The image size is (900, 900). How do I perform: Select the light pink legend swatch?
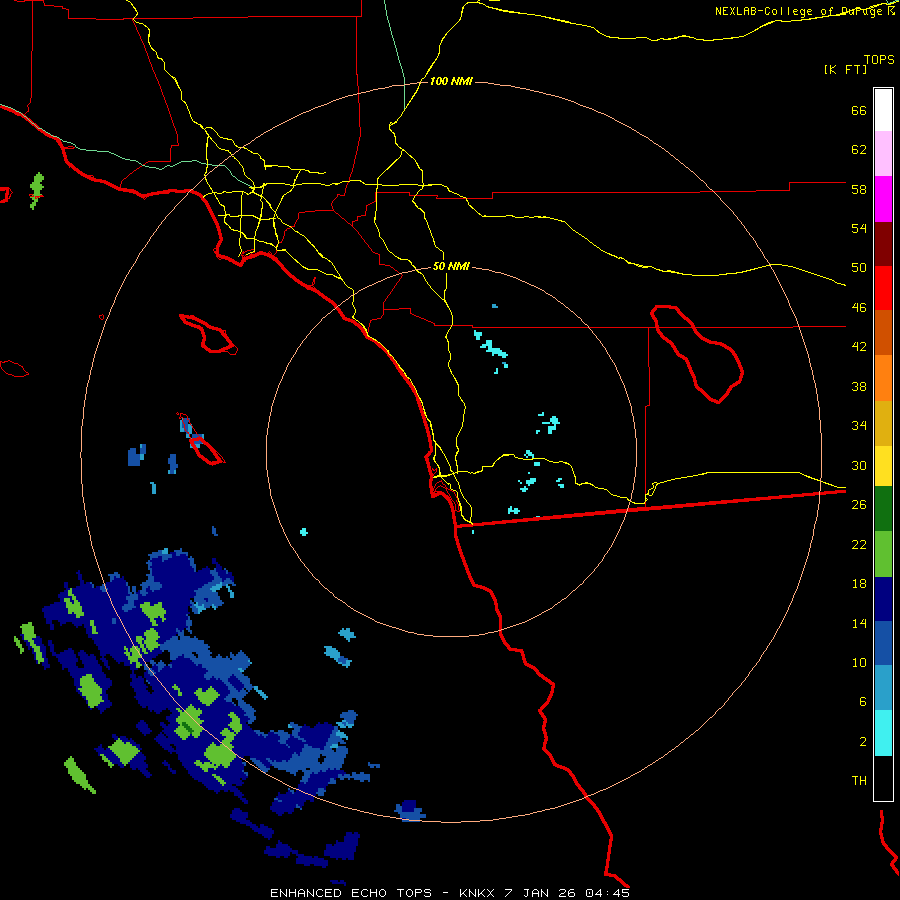[x=883, y=153]
